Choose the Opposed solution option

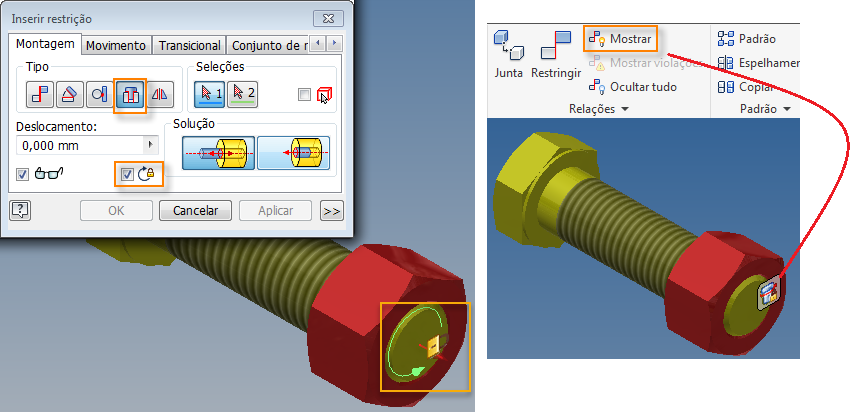218,153
